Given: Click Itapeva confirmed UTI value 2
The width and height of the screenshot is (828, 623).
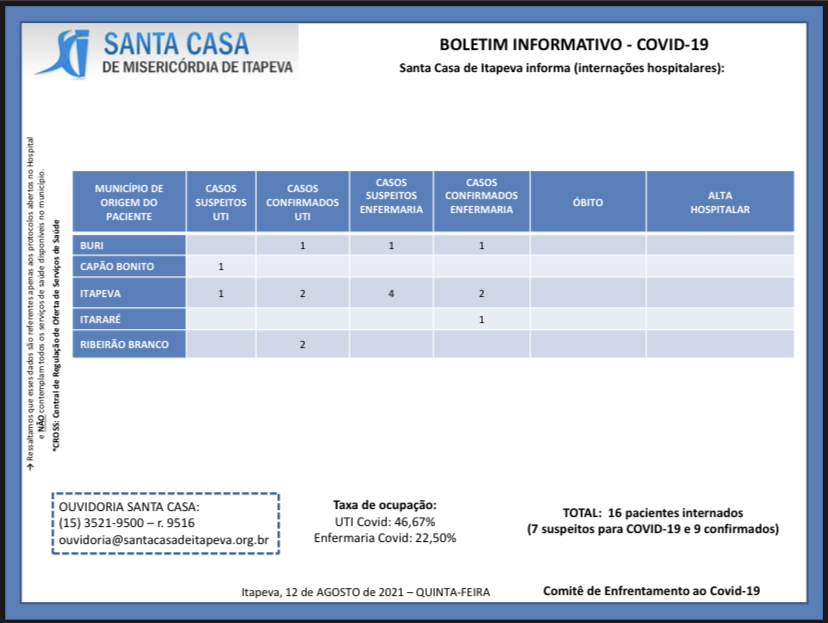Looking at the screenshot, I should [303, 294].
